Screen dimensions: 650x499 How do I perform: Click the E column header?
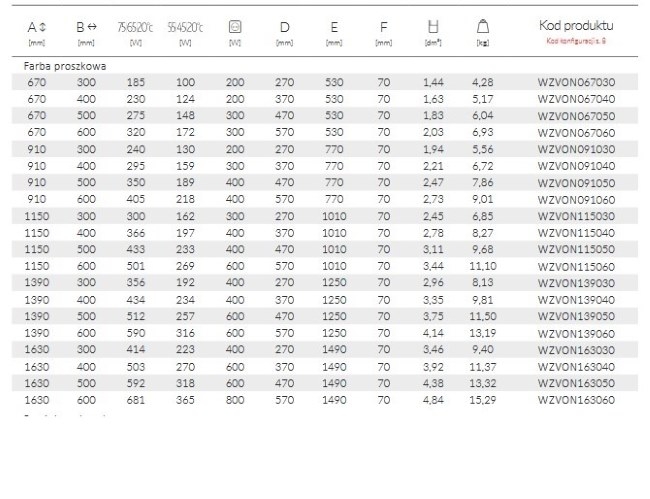point(334,28)
